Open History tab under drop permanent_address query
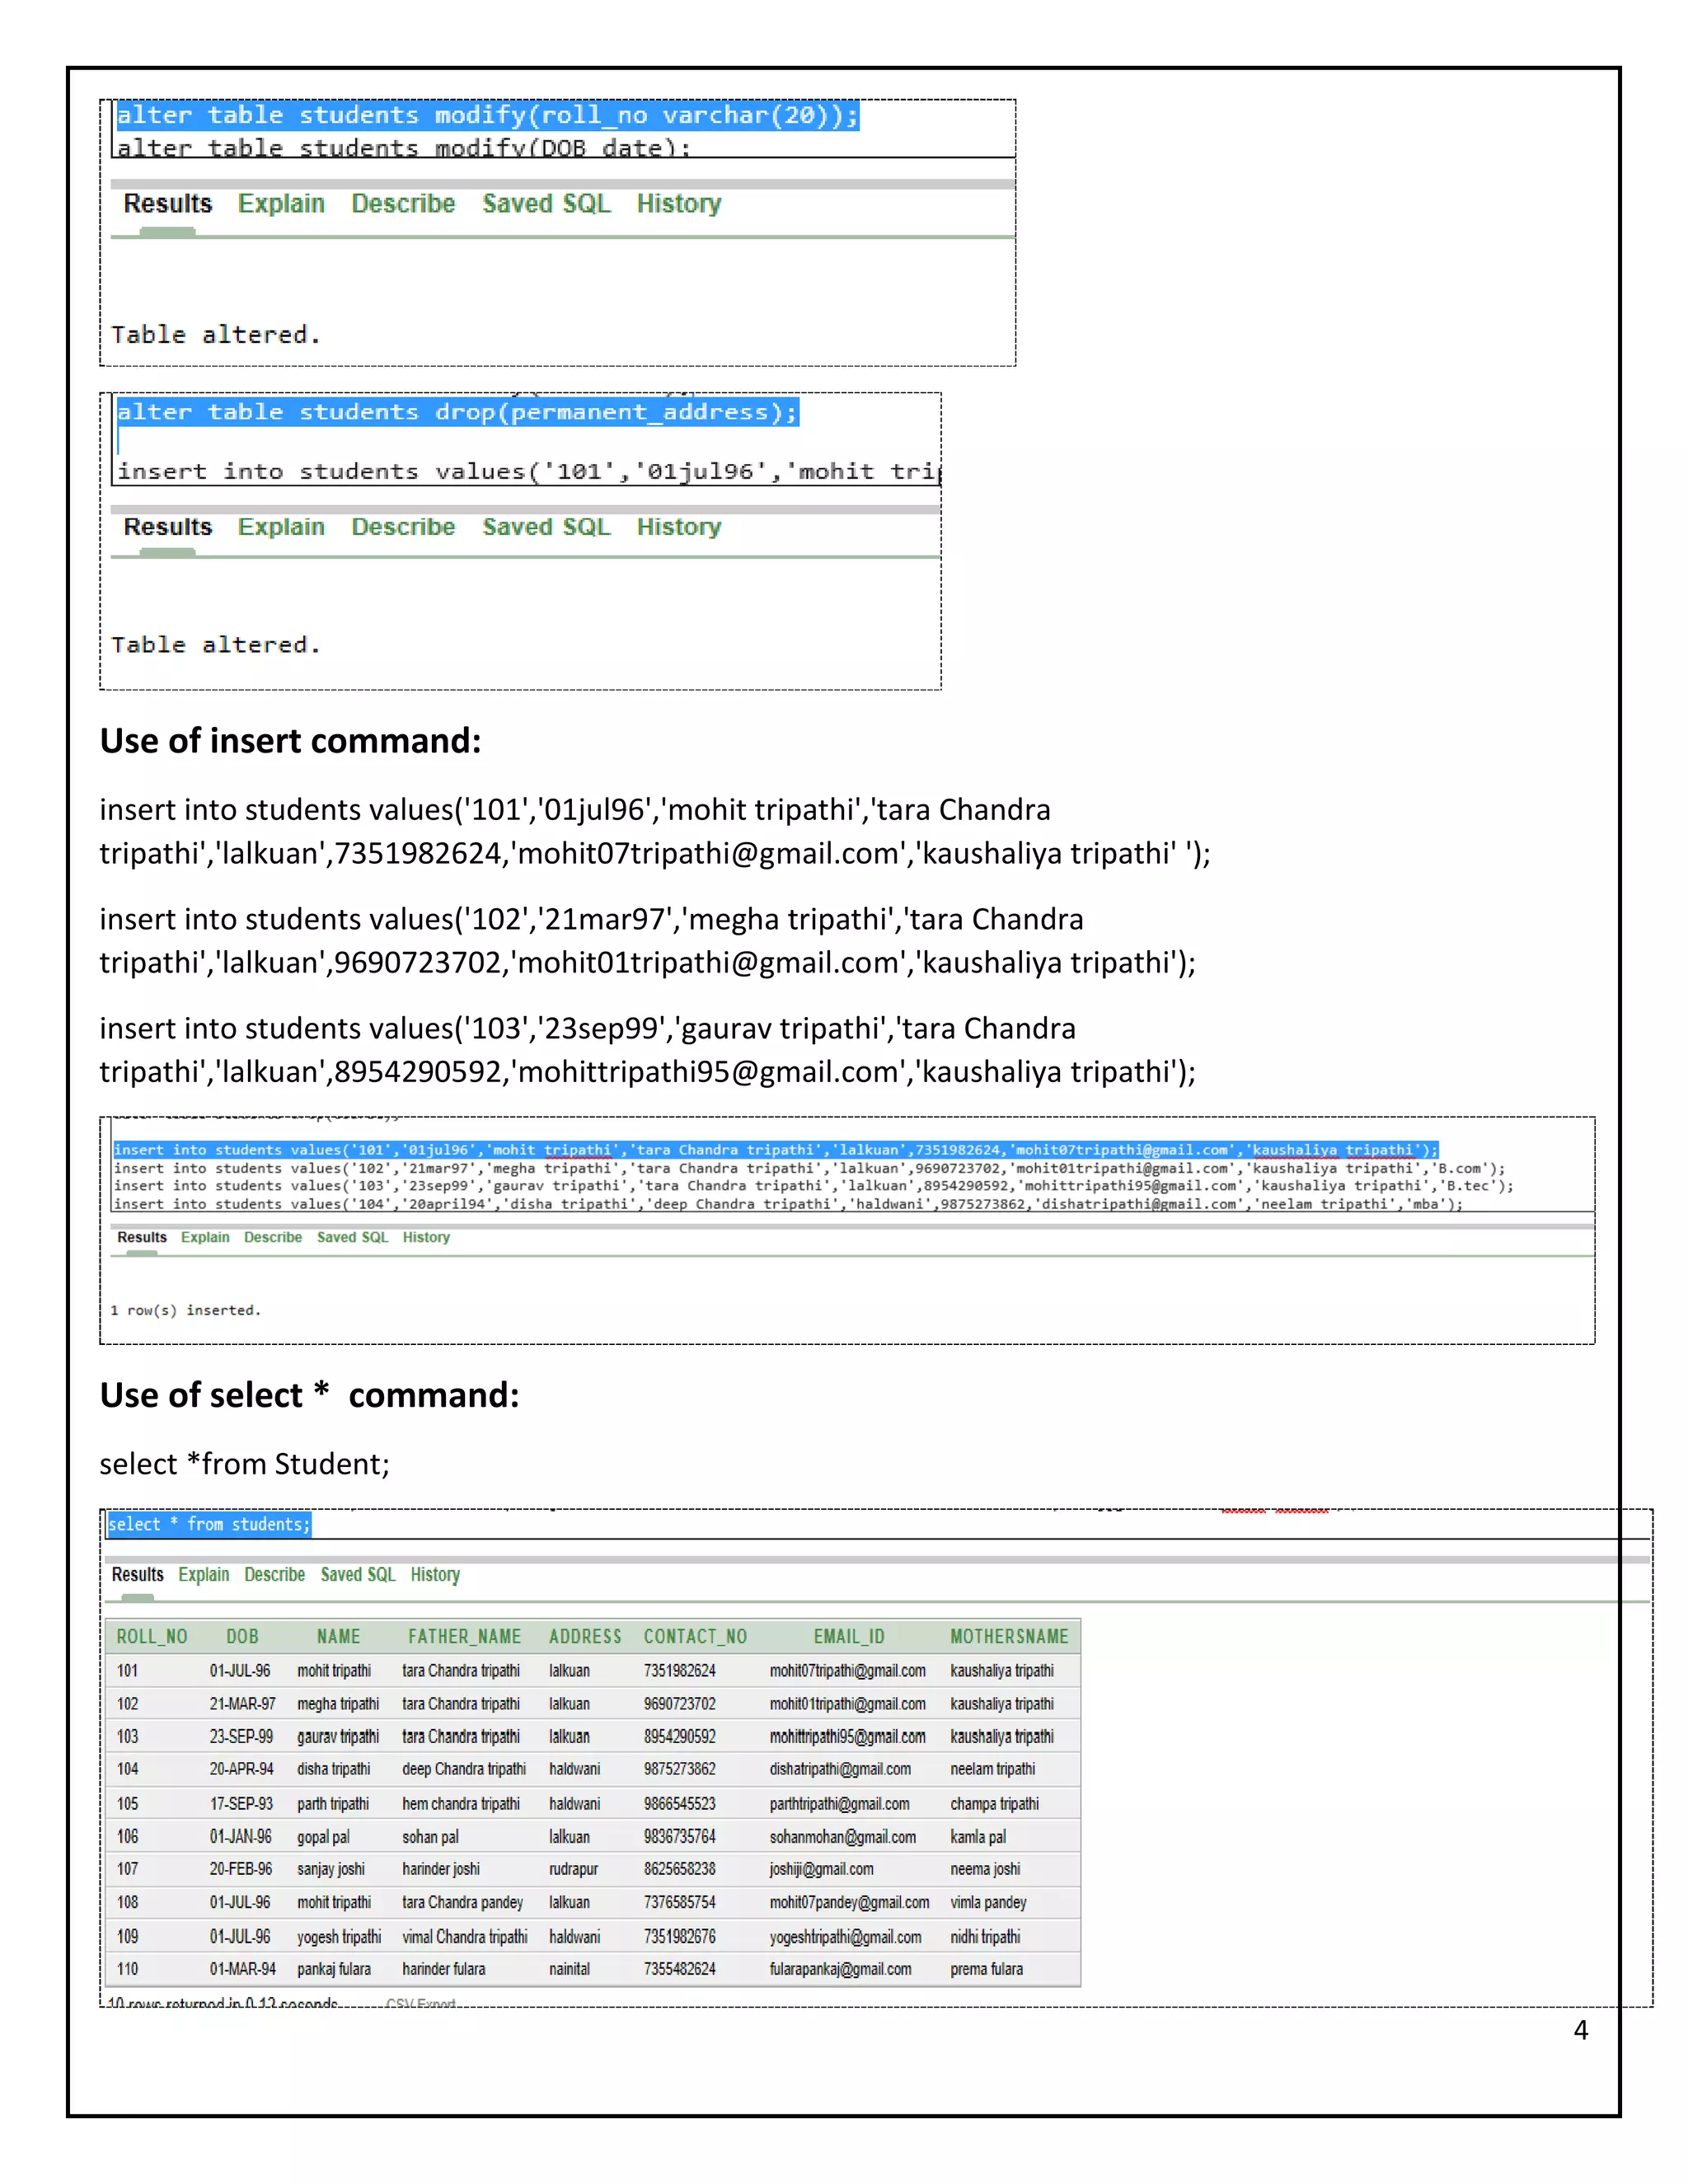 click(x=679, y=526)
